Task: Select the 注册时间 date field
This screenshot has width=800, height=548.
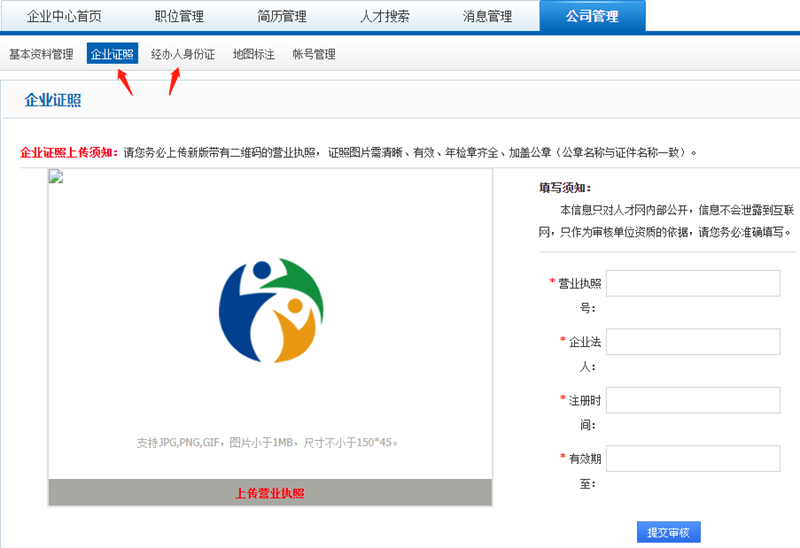Action: pyautogui.click(x=692, y=400)
